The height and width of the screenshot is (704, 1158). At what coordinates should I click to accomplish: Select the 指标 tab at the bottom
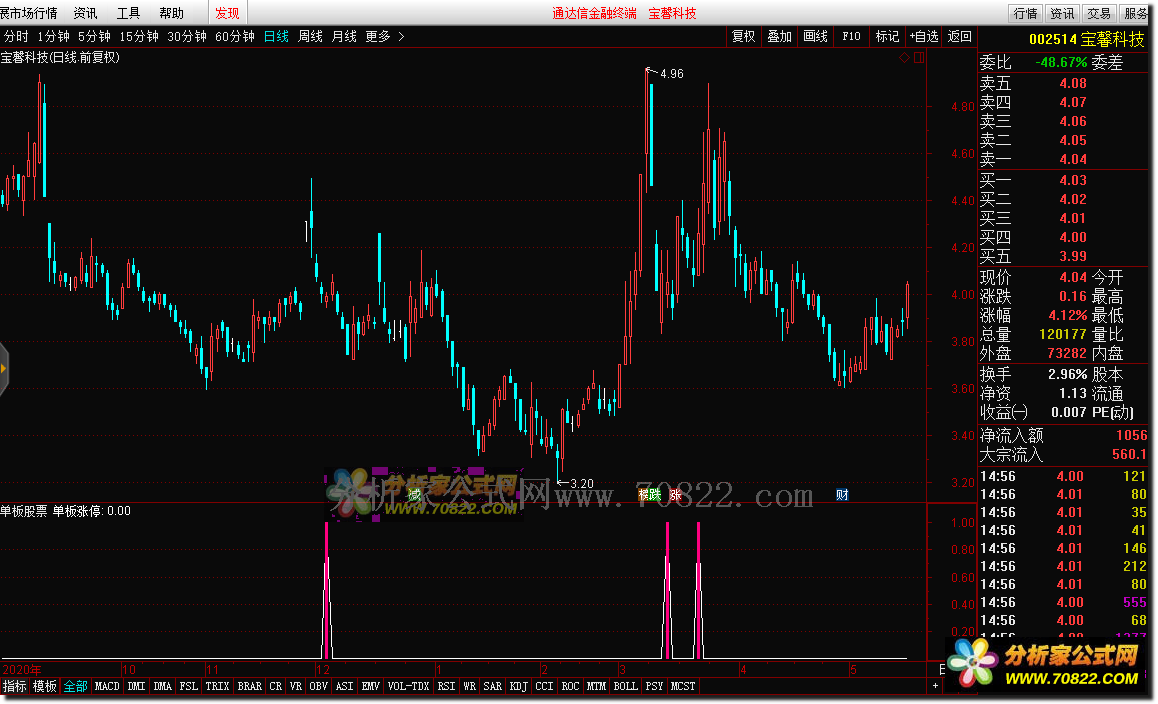pos(15,686)
